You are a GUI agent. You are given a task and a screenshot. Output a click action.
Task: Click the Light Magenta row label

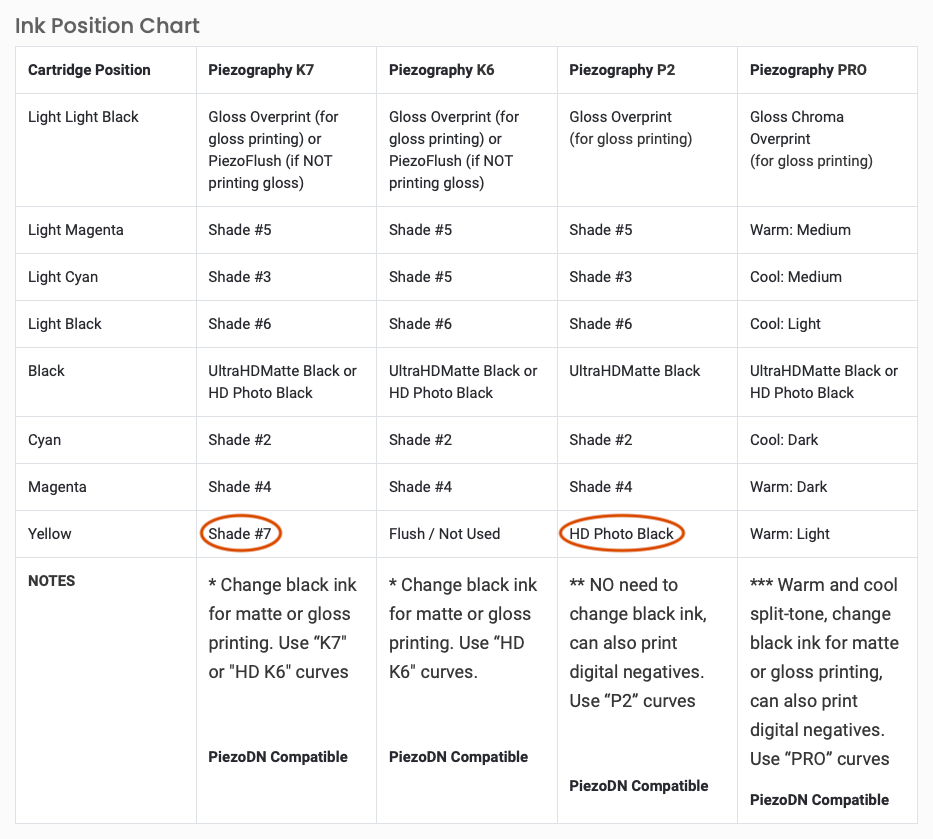coord(76,230)
